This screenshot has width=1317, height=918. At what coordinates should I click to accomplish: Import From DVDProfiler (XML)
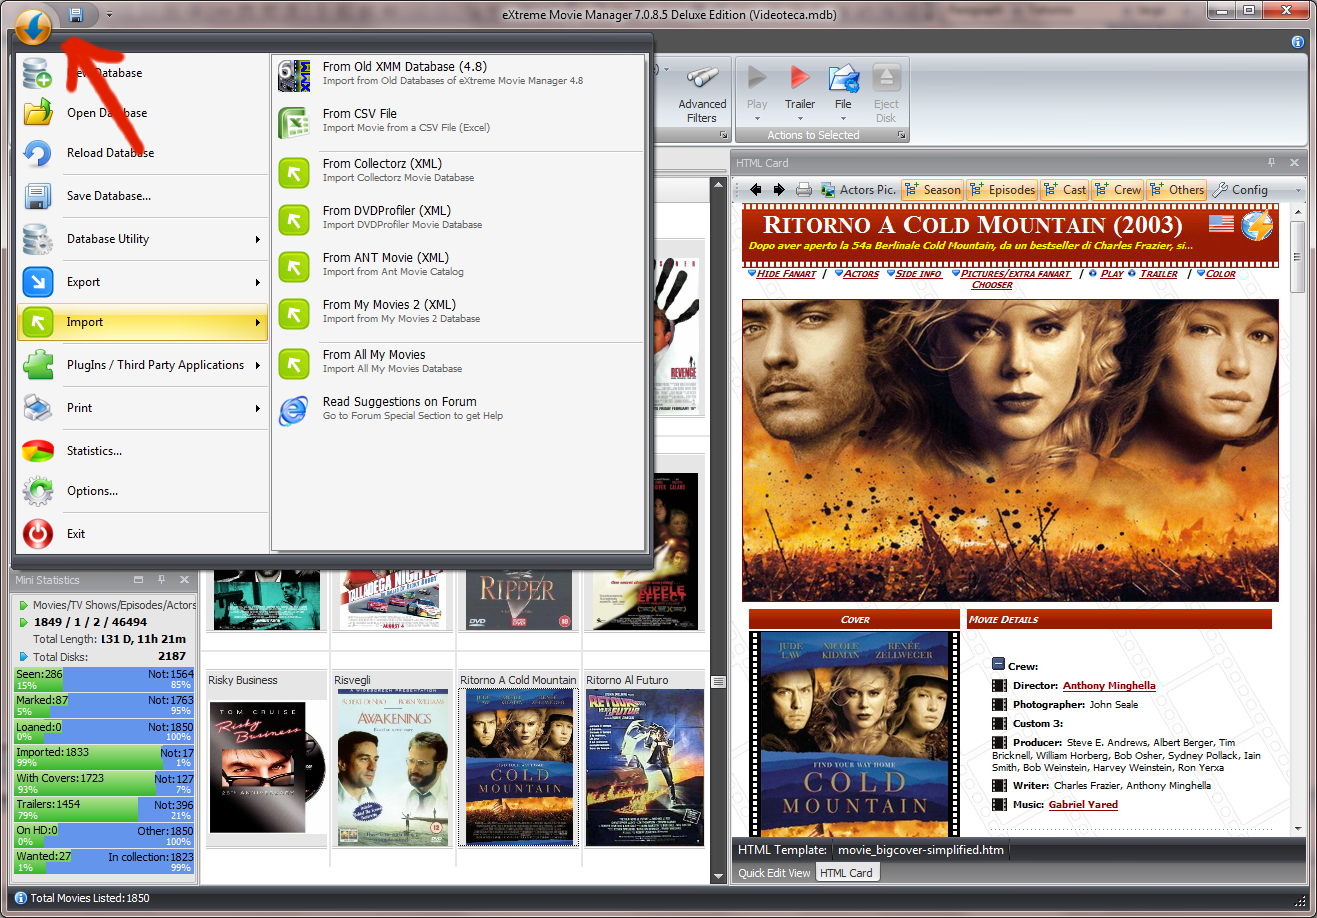point(458,218)
